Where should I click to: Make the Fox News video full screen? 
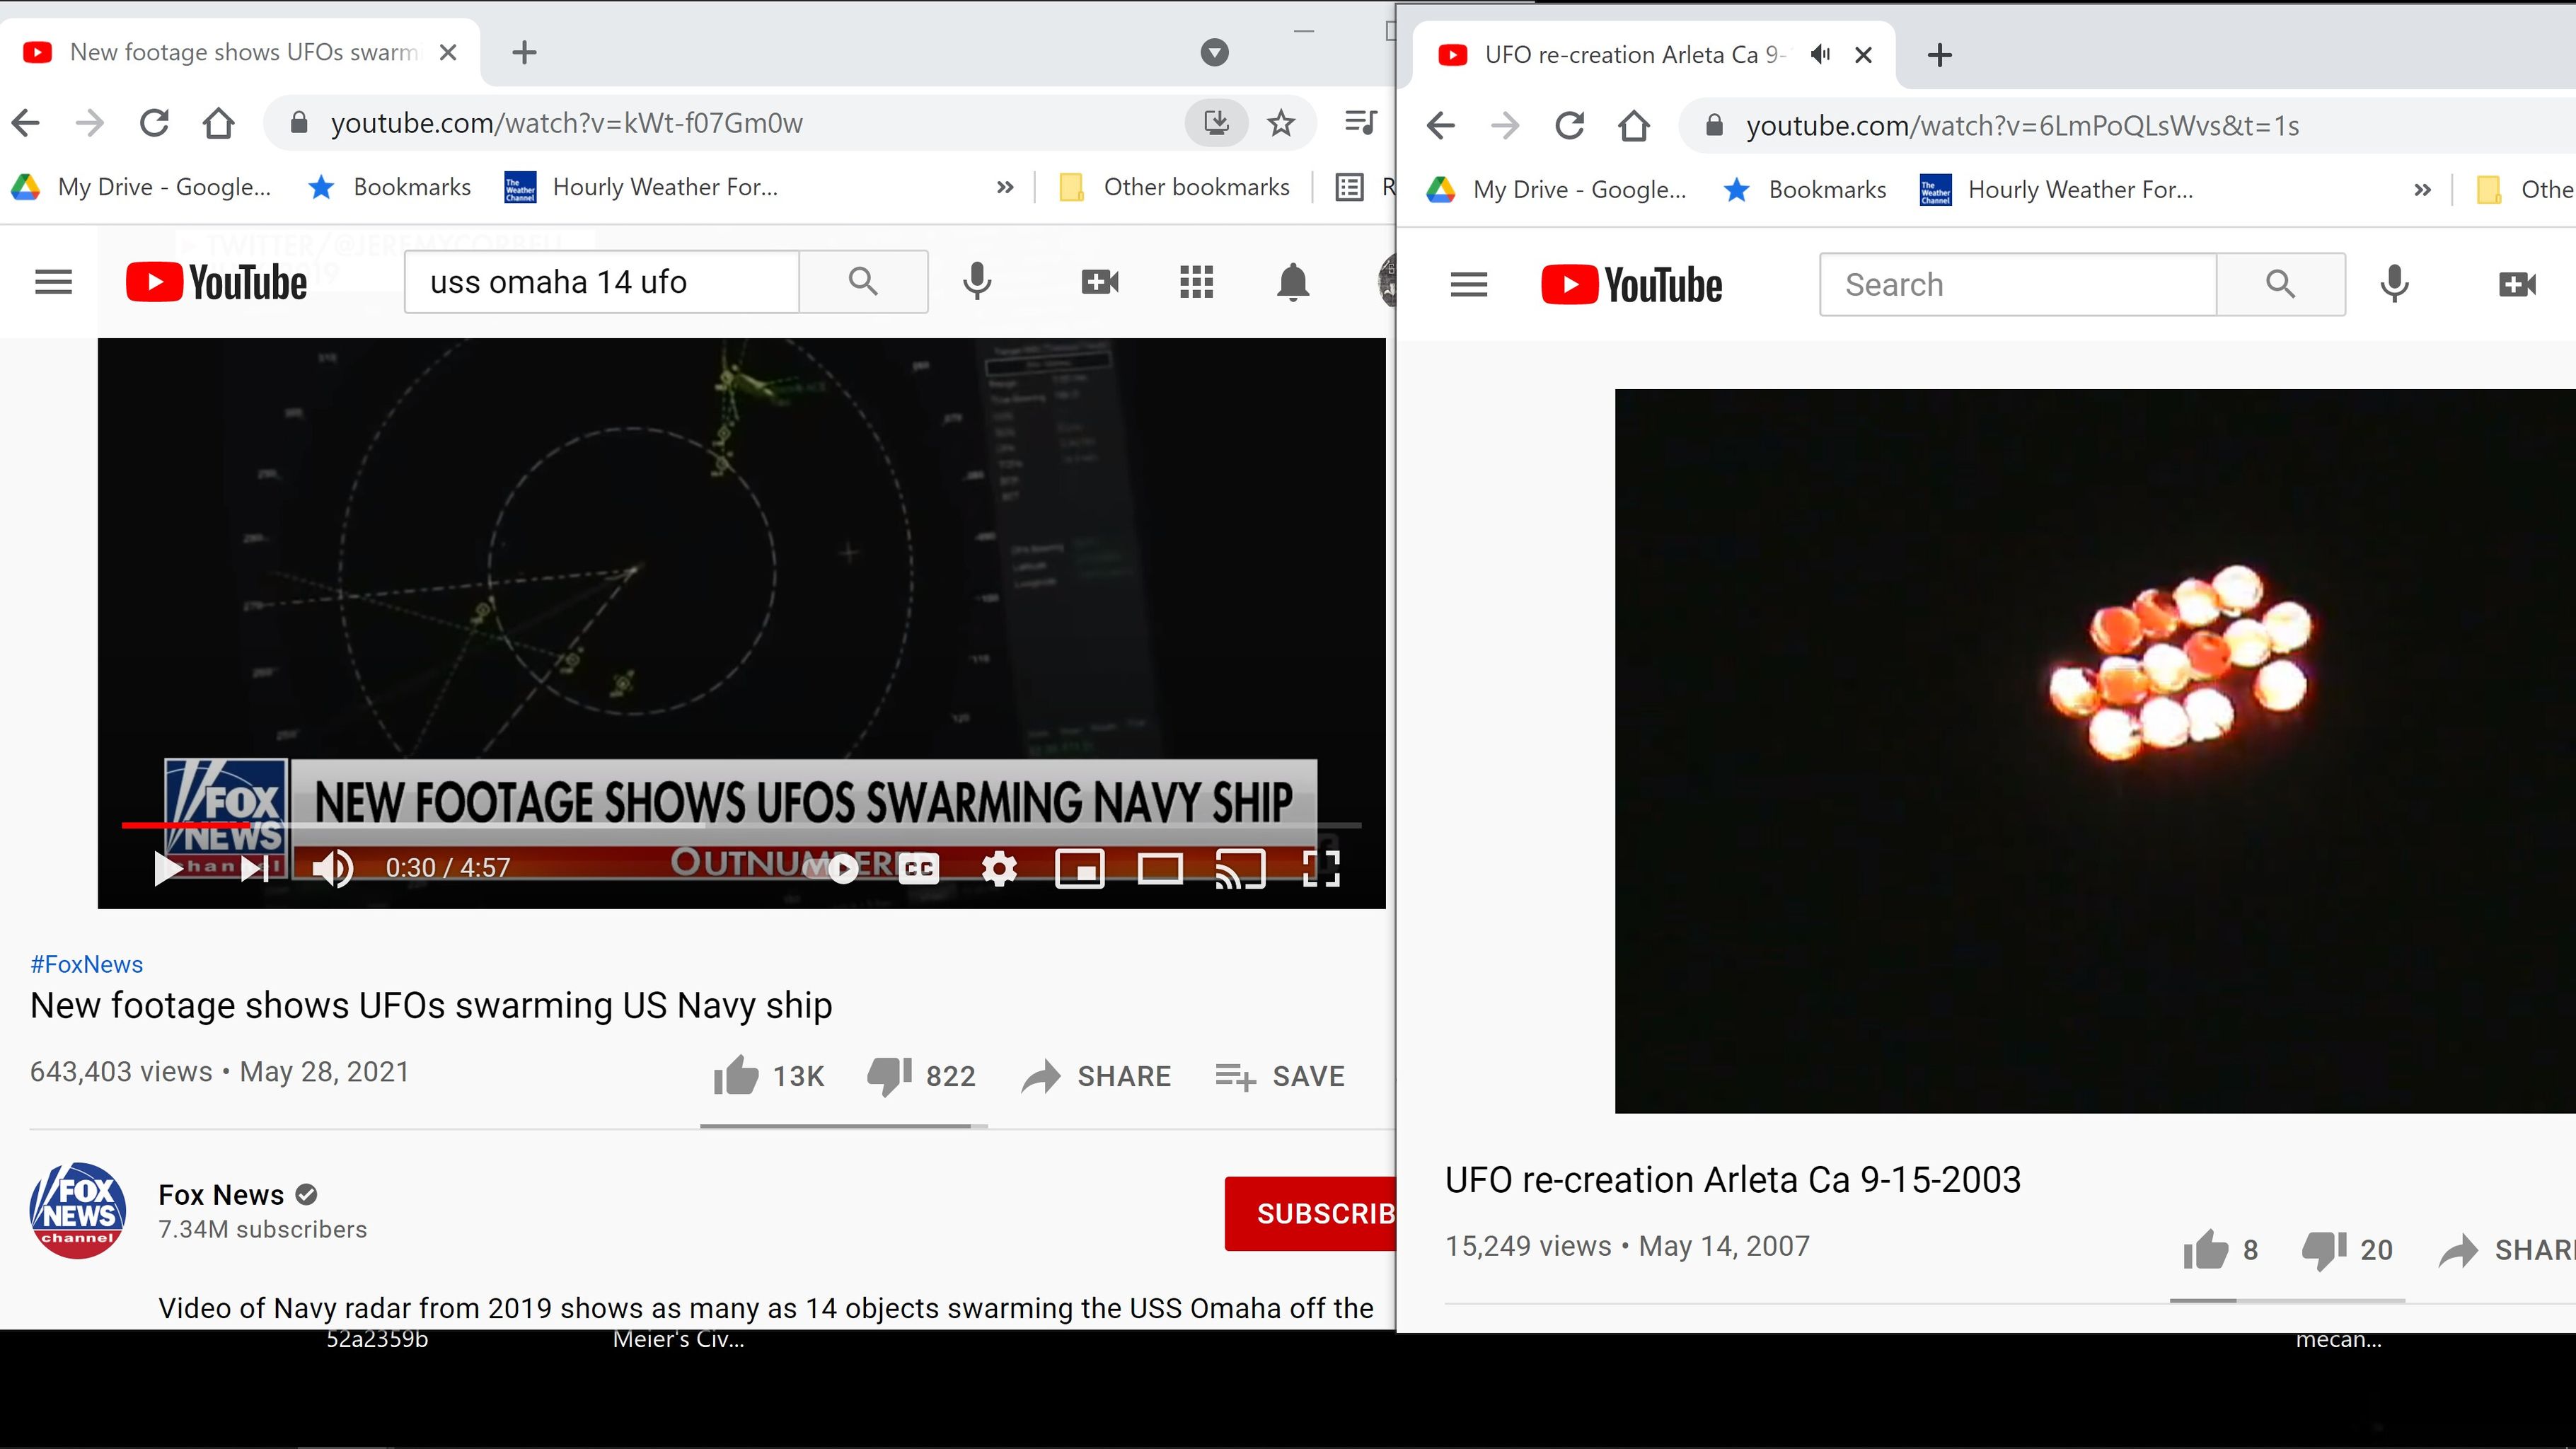pos(1321,868)
